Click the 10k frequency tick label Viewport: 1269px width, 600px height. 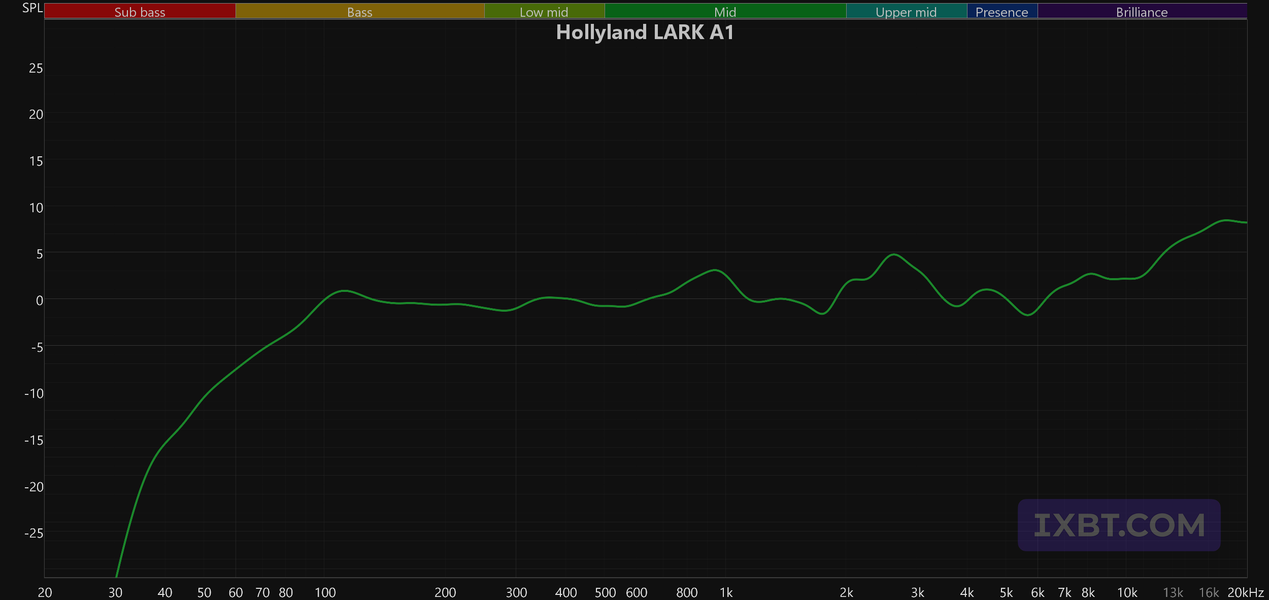(1127, 592)
